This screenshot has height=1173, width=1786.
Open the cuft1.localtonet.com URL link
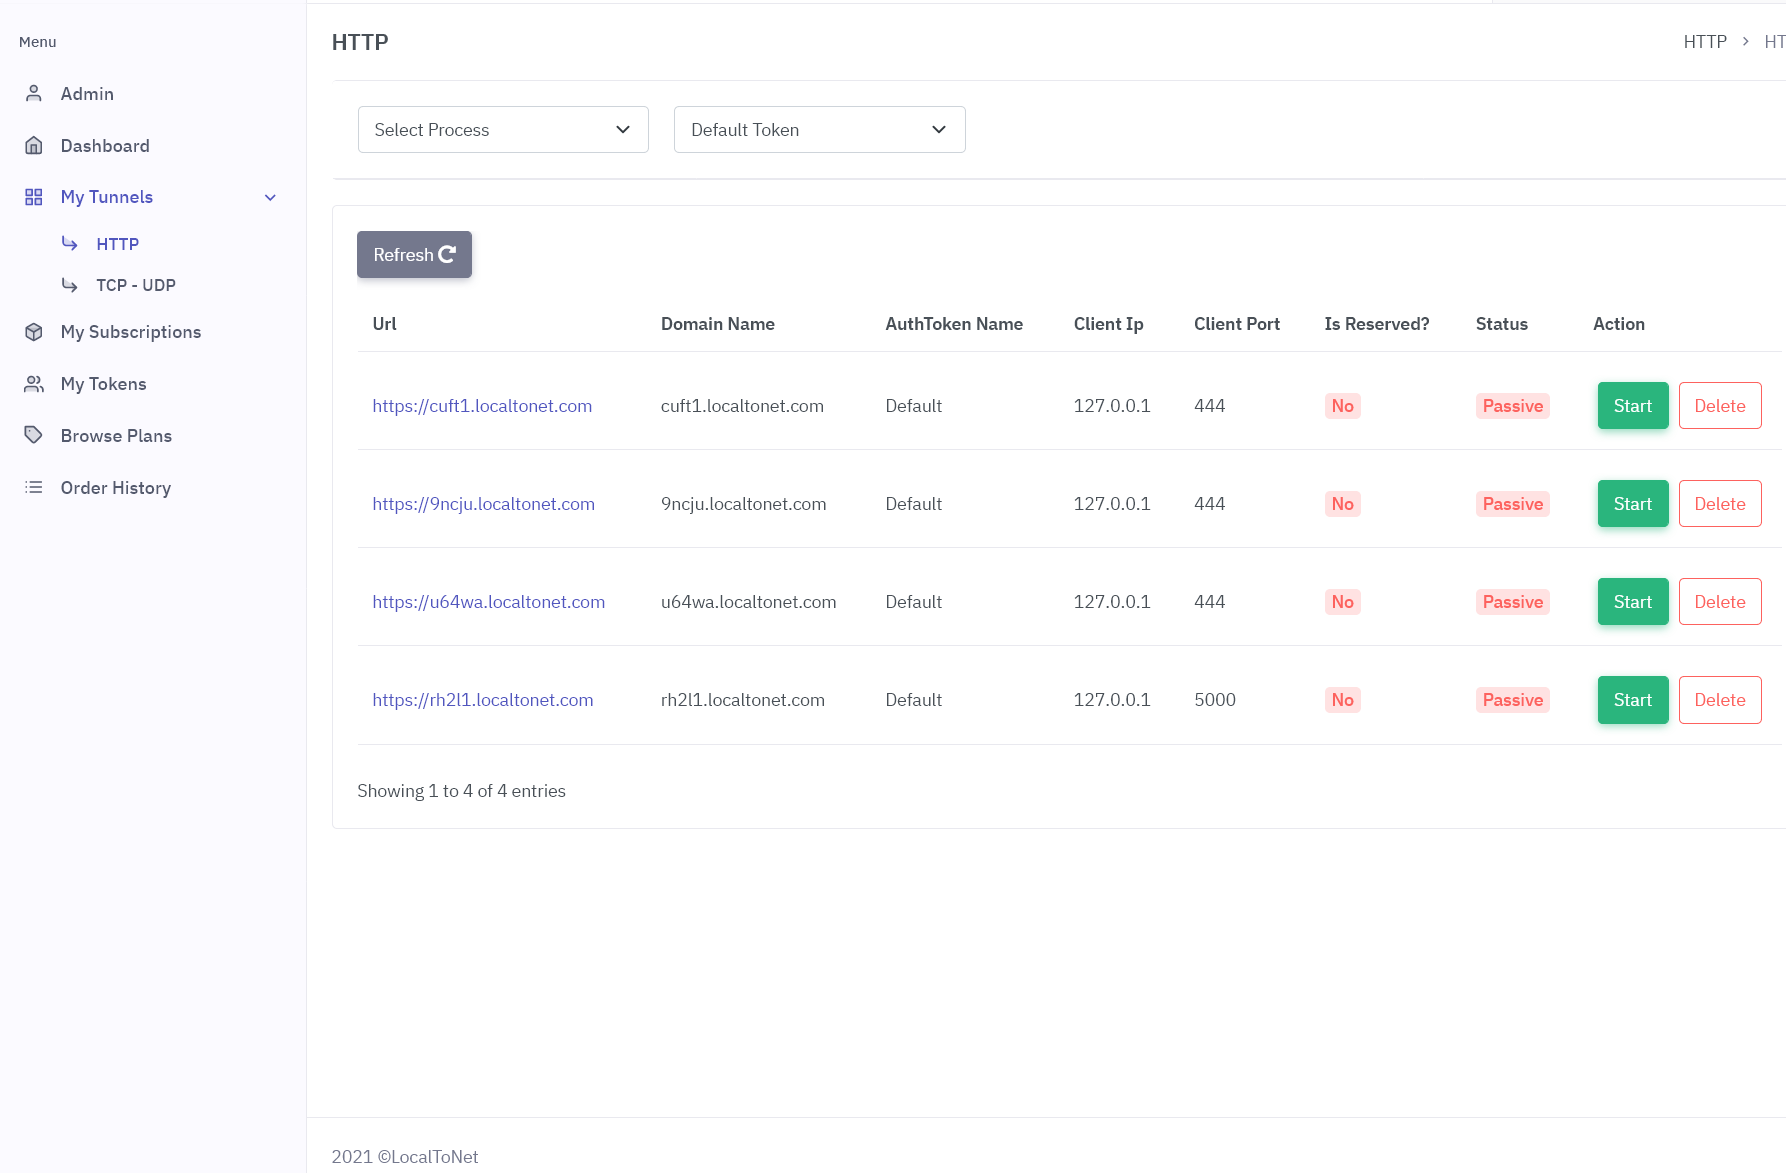[482, 406]
